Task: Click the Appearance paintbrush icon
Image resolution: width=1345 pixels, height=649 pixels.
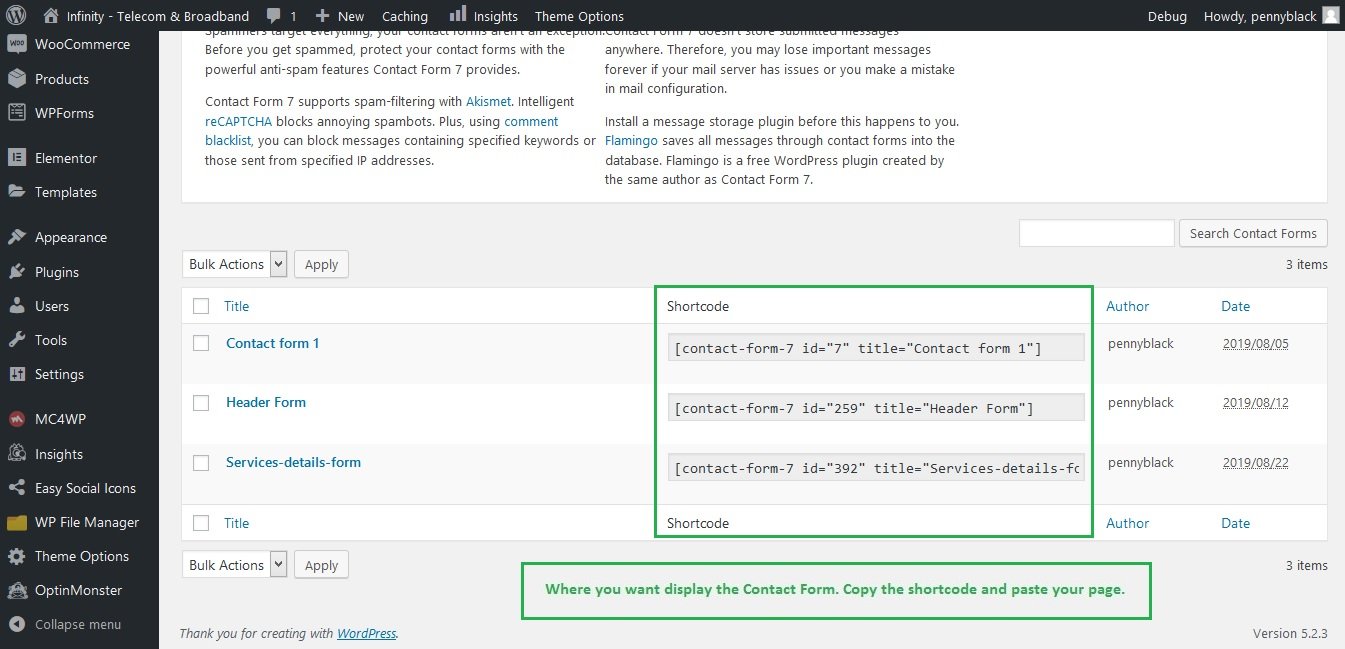Action: tap(16, 237)
